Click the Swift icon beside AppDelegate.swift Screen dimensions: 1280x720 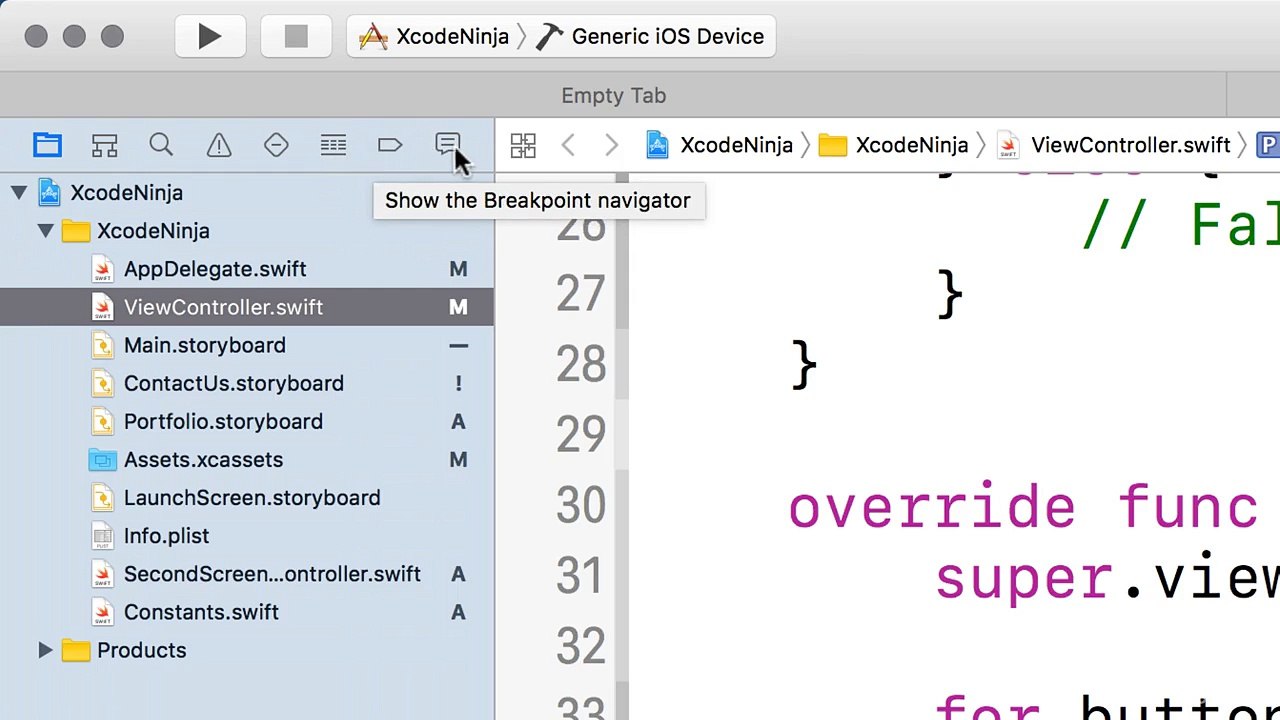(102, 269)
